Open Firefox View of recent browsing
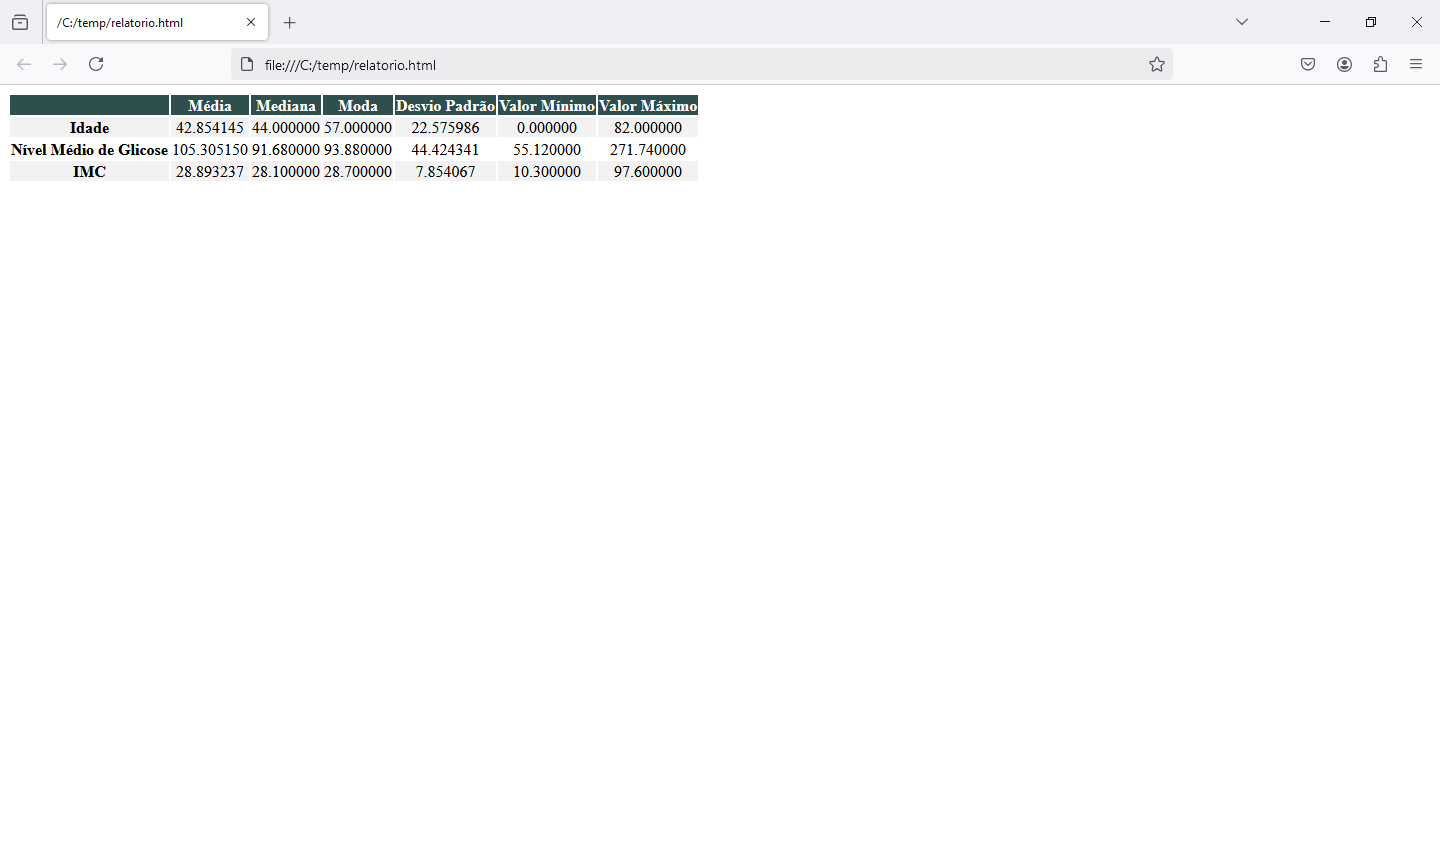 [20, 22]
